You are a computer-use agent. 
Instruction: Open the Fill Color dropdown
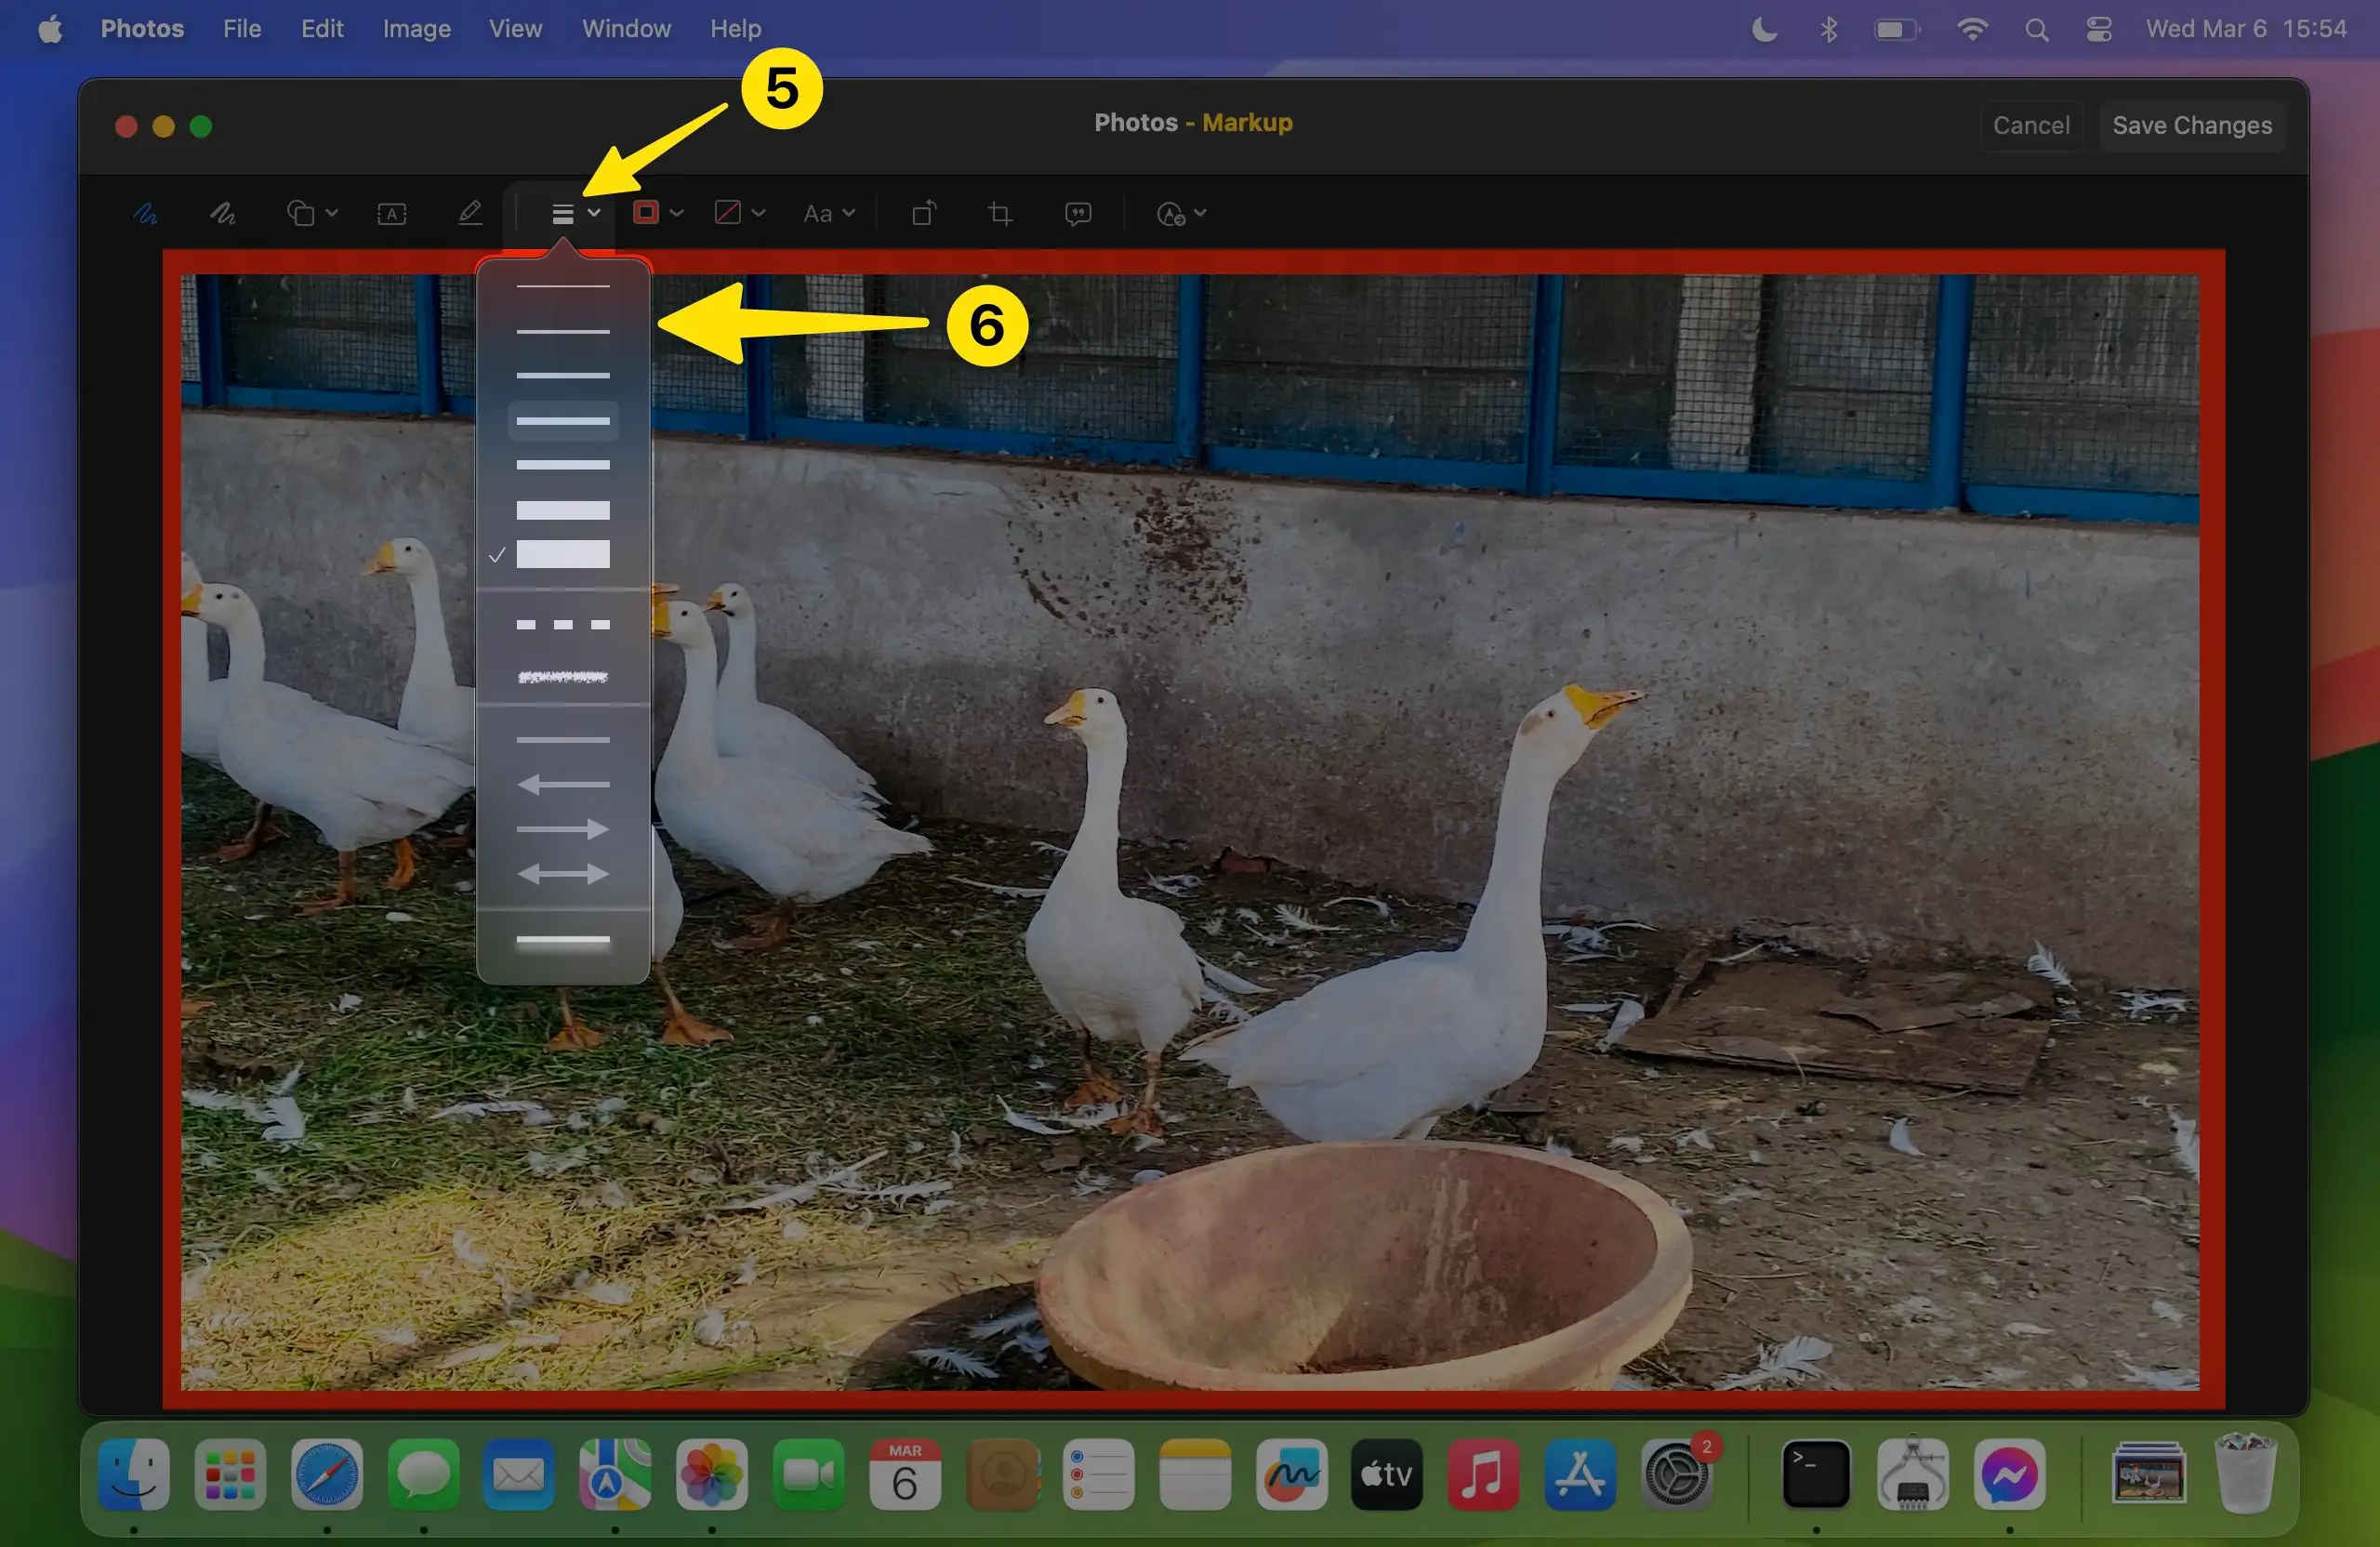tap(739, 213)
